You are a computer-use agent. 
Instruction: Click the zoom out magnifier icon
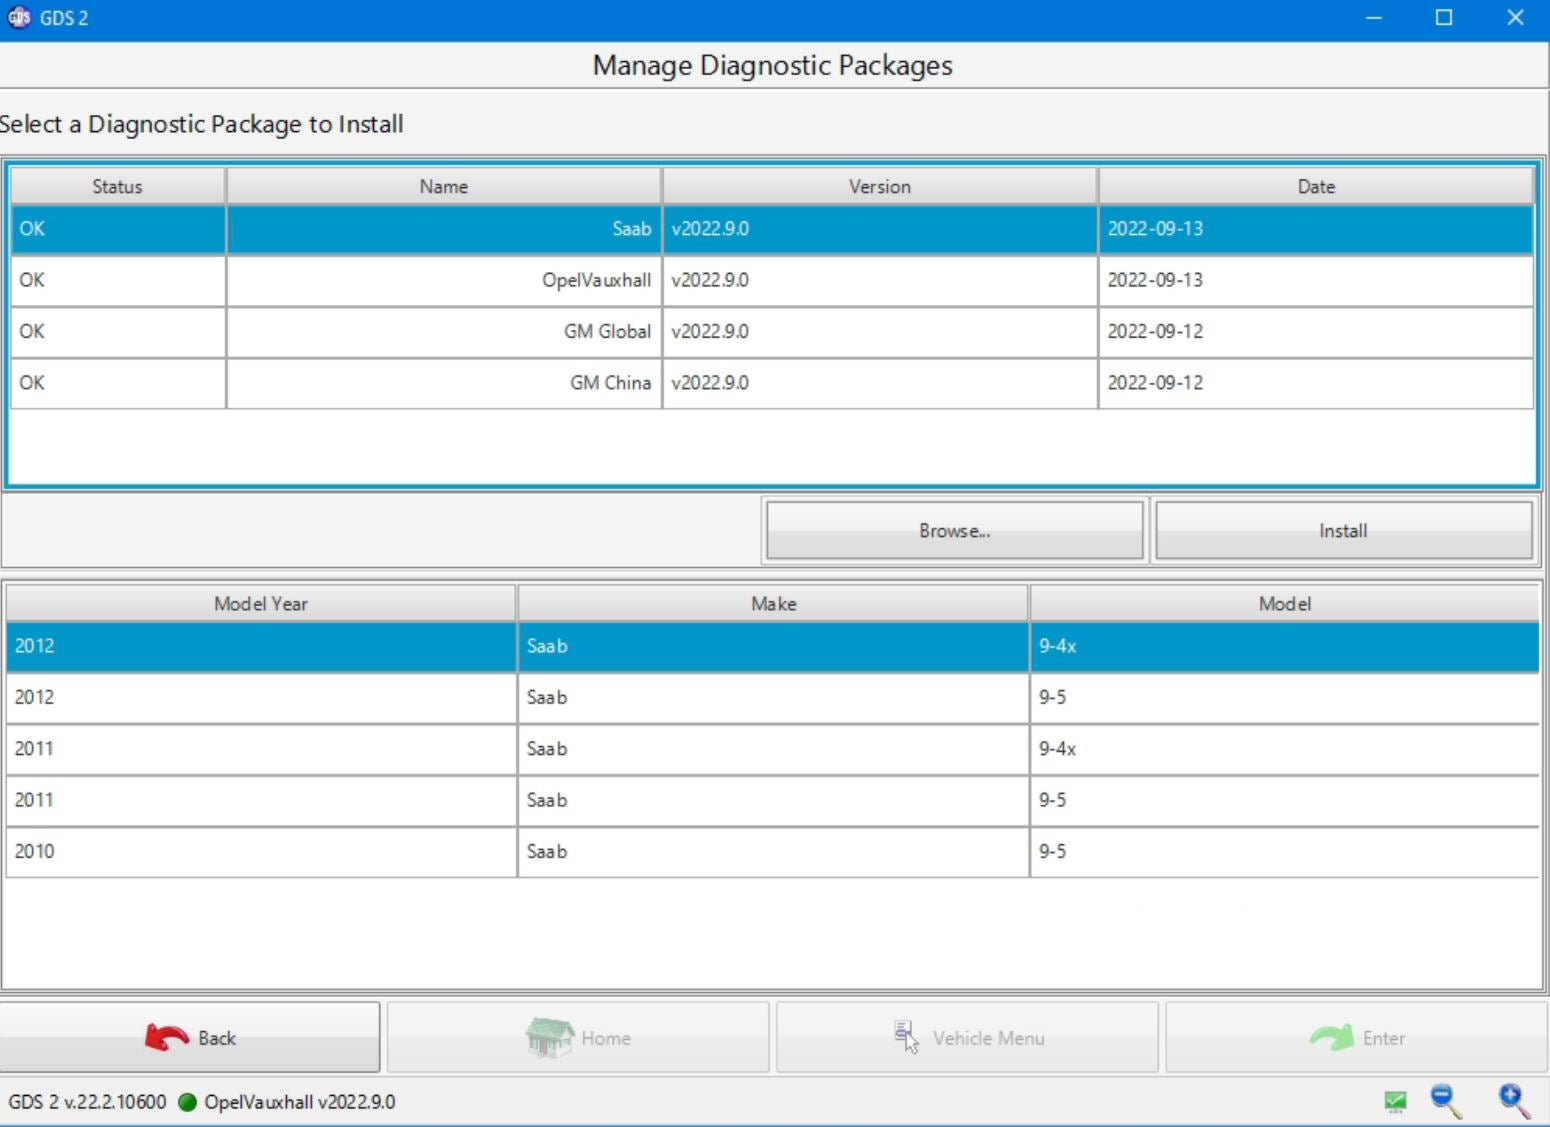tap(1445, 1100)
